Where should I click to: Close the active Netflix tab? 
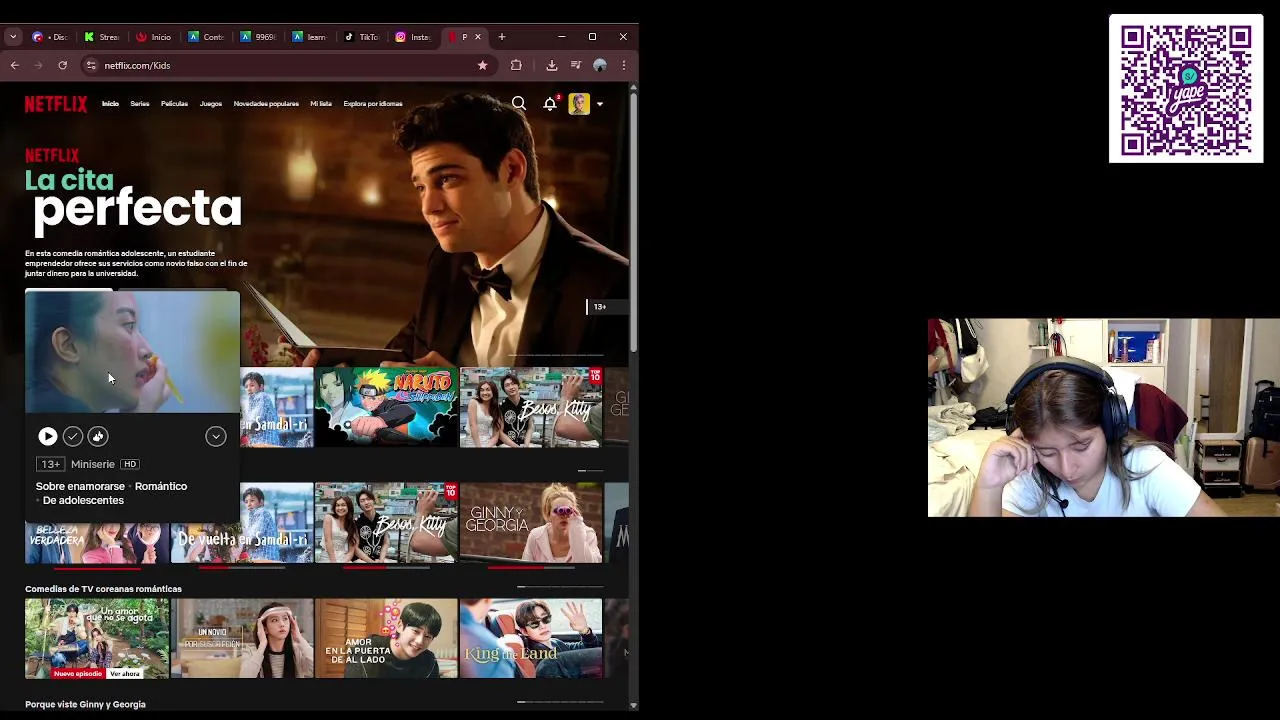(x=477, y=37)
